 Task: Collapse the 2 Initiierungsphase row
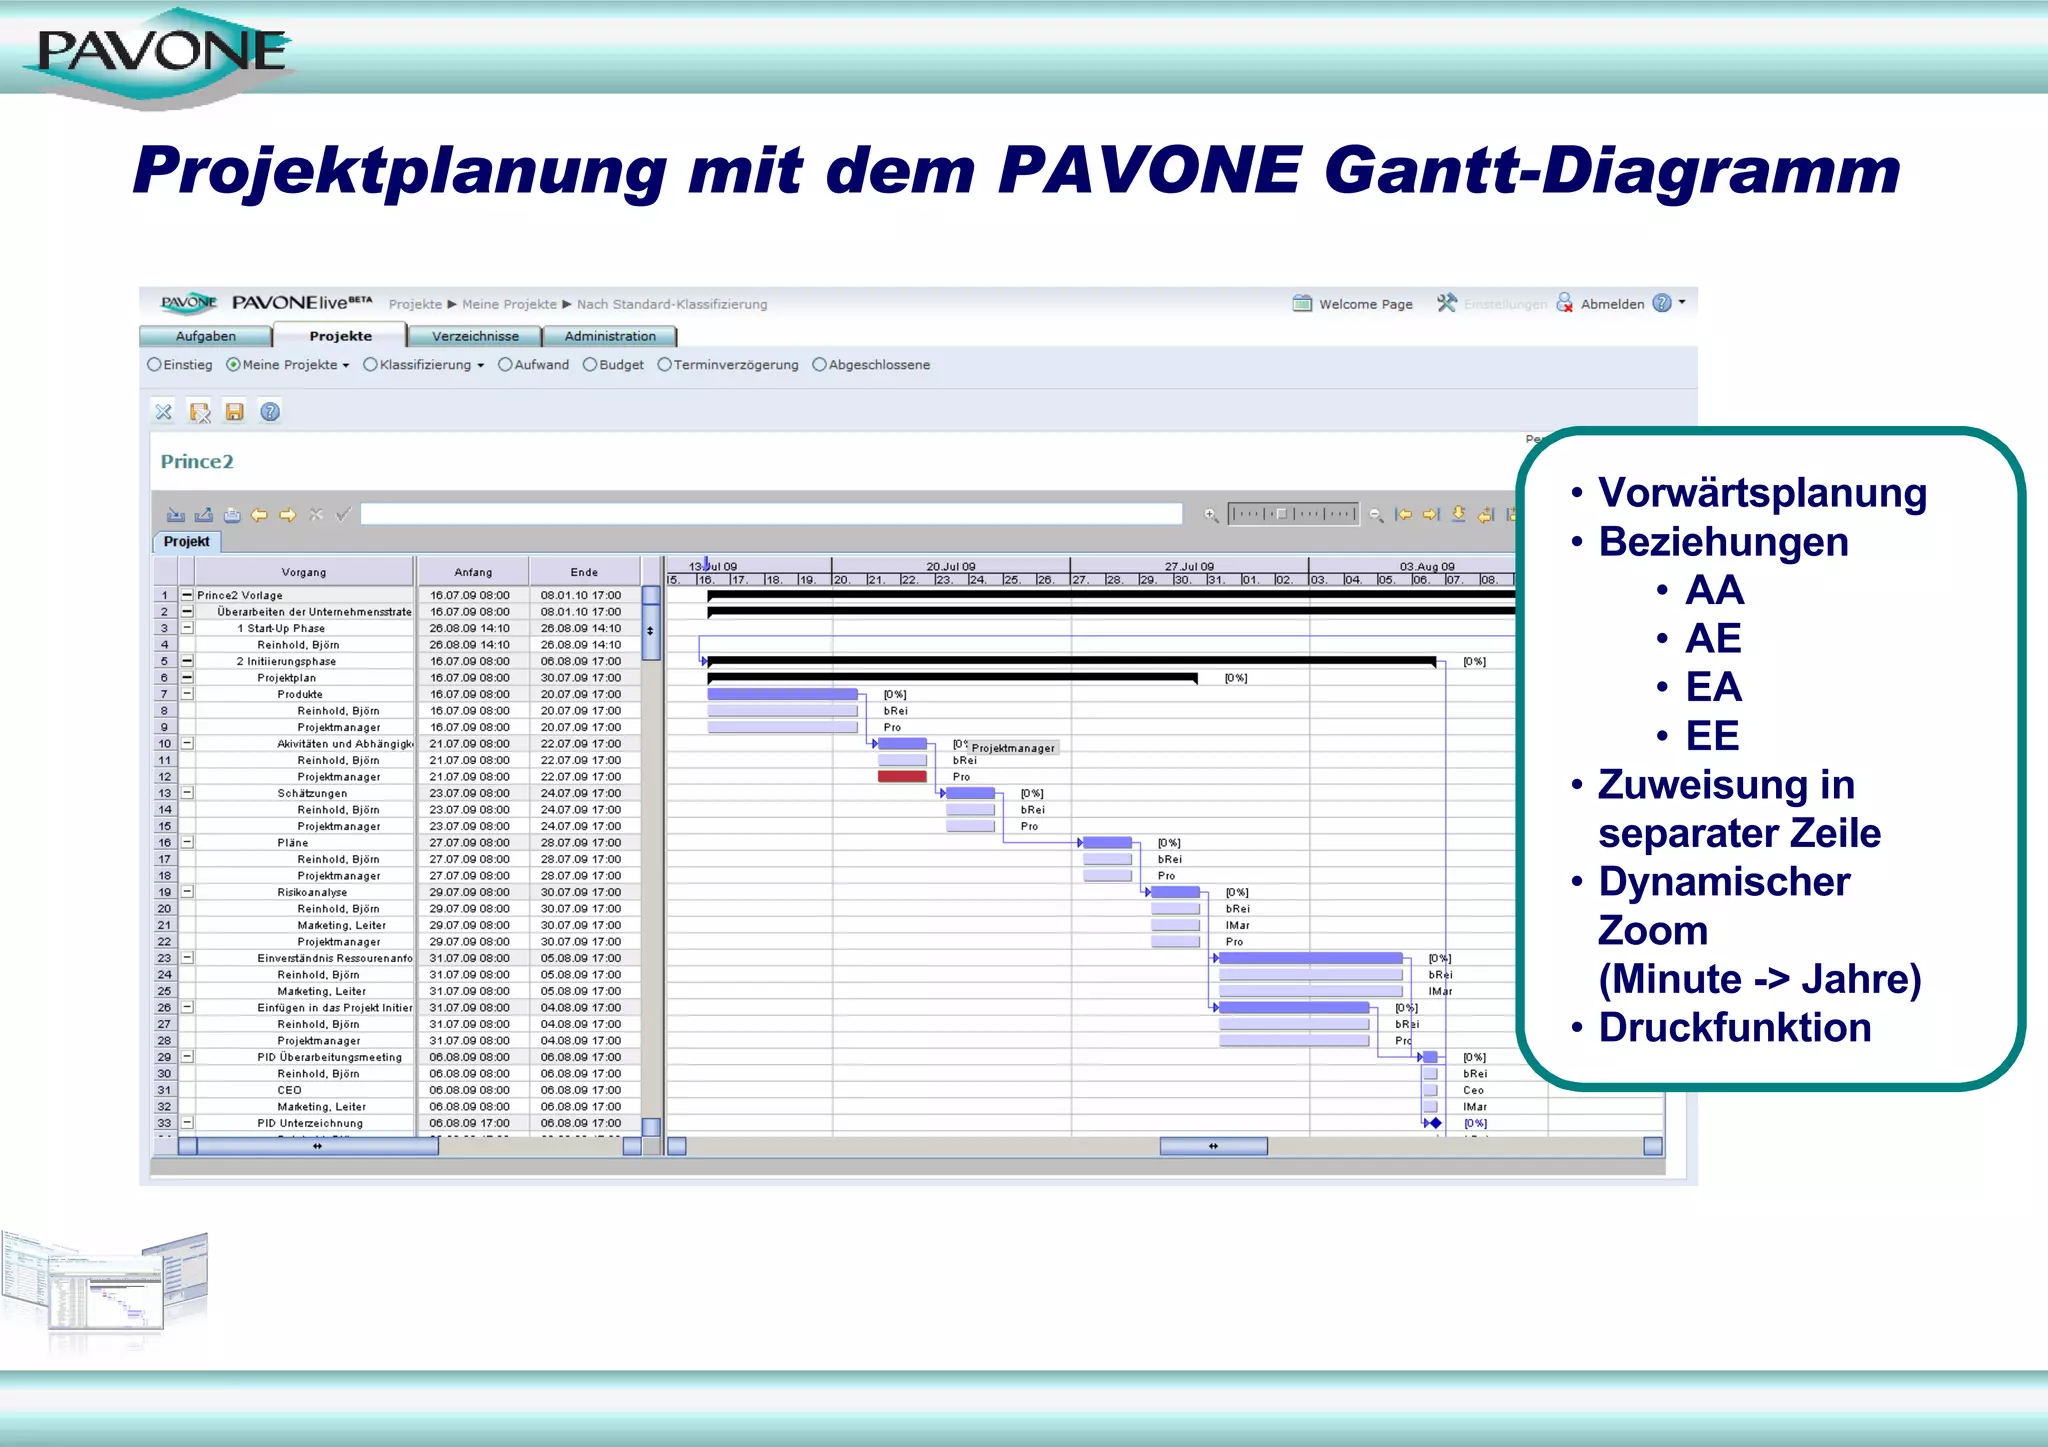tap(187, 661)
